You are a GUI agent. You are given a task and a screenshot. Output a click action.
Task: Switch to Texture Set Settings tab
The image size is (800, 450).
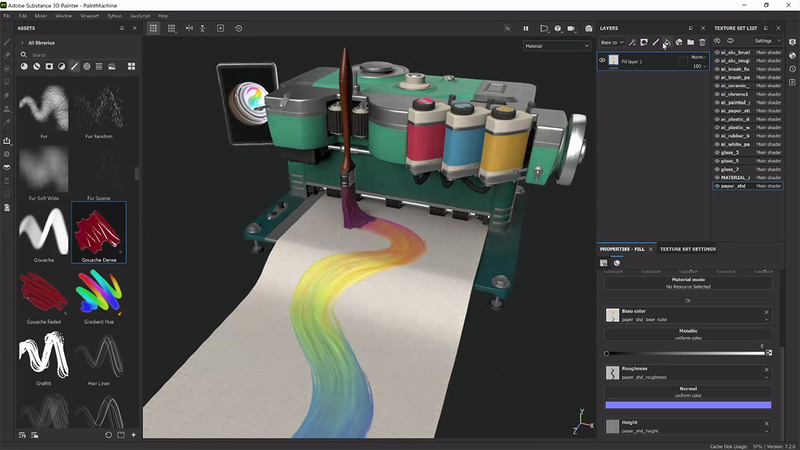[x=688, y=249]
